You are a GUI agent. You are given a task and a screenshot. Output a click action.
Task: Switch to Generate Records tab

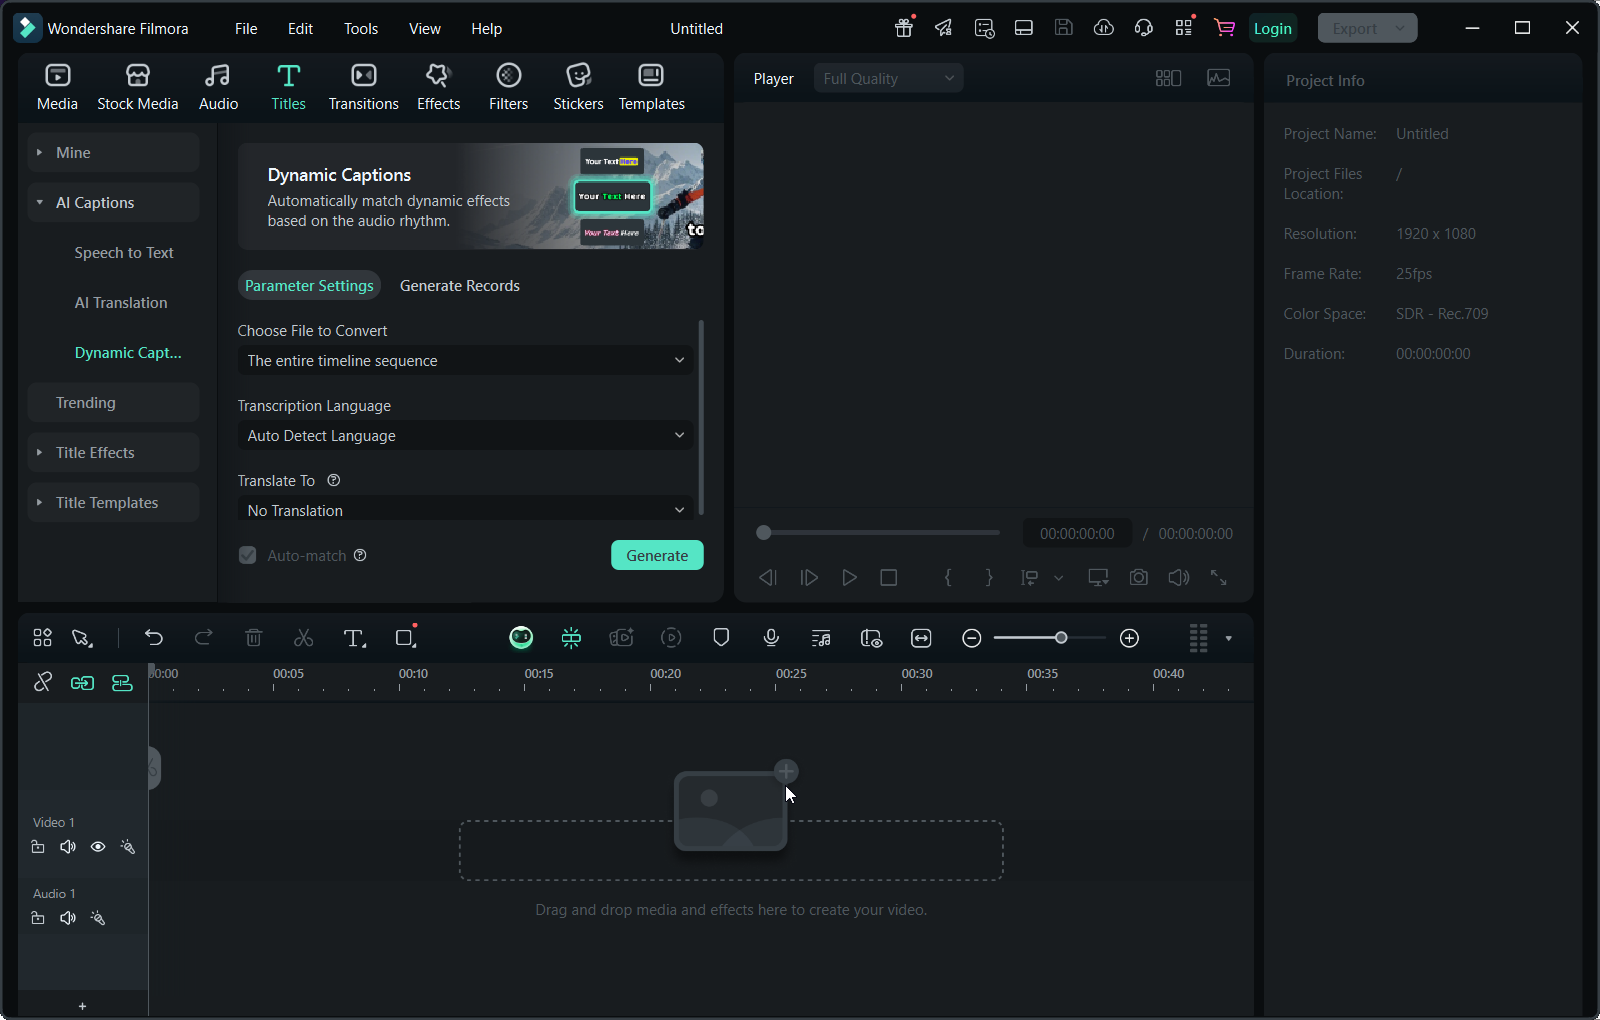coord(460,286)
